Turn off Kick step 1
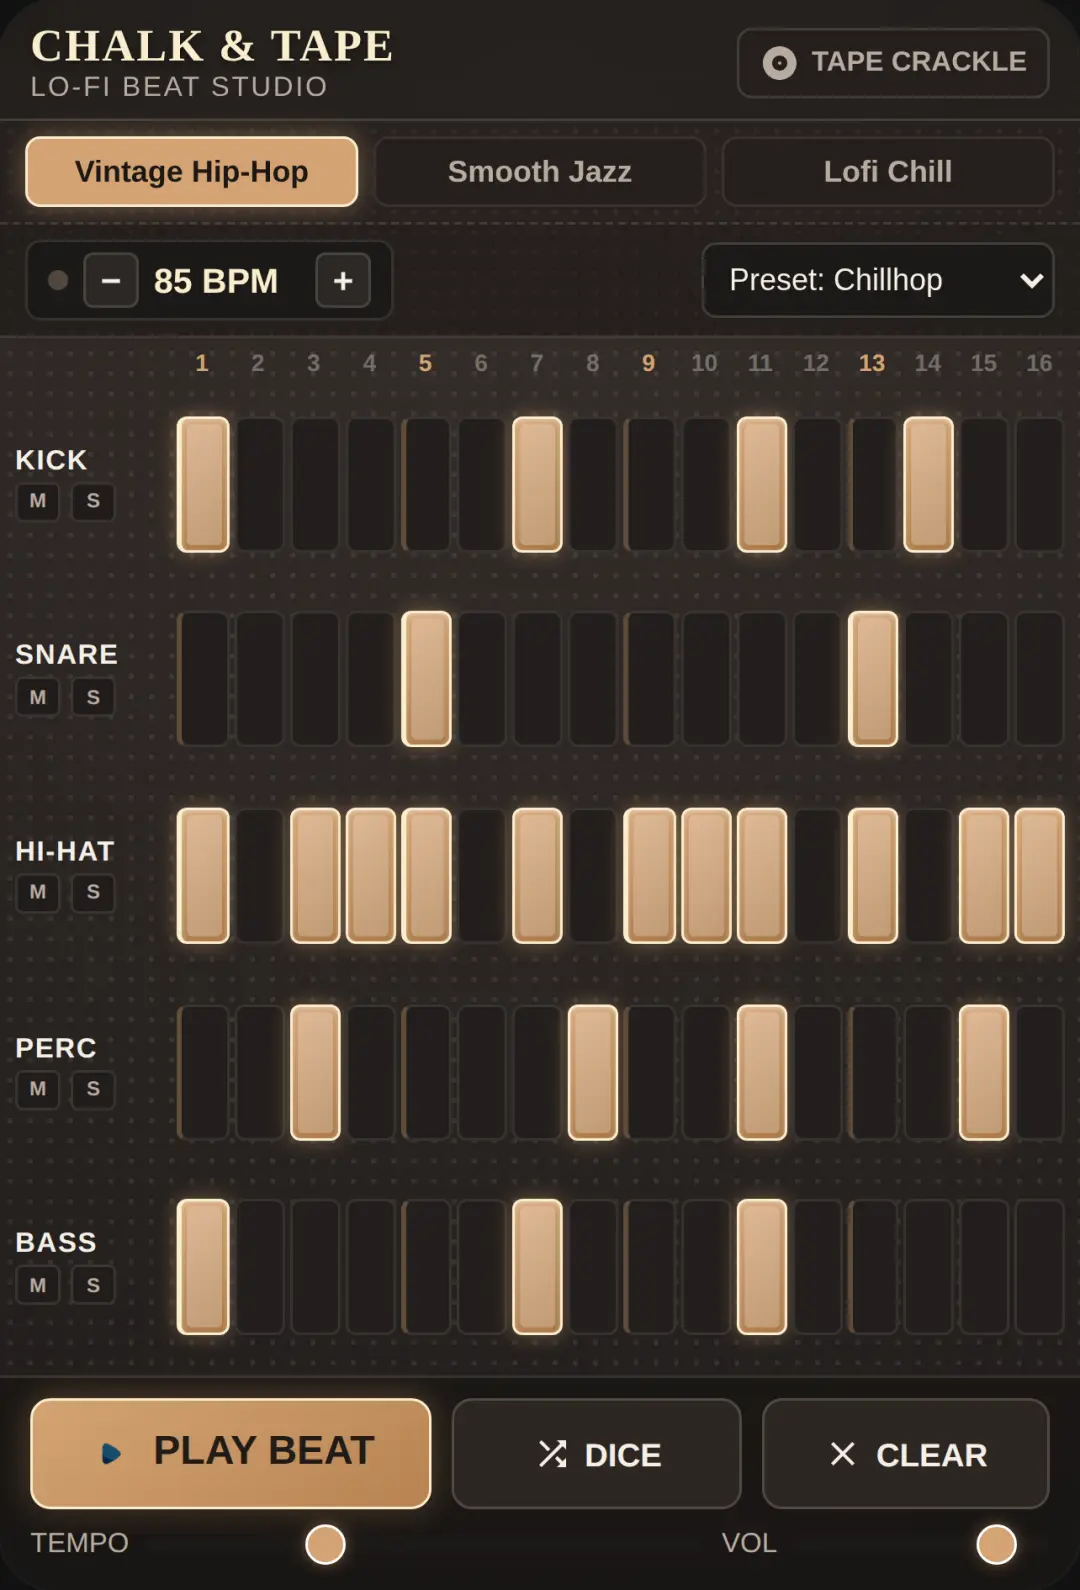This screenshot has width=1080, height=1590. click(203, 485)
